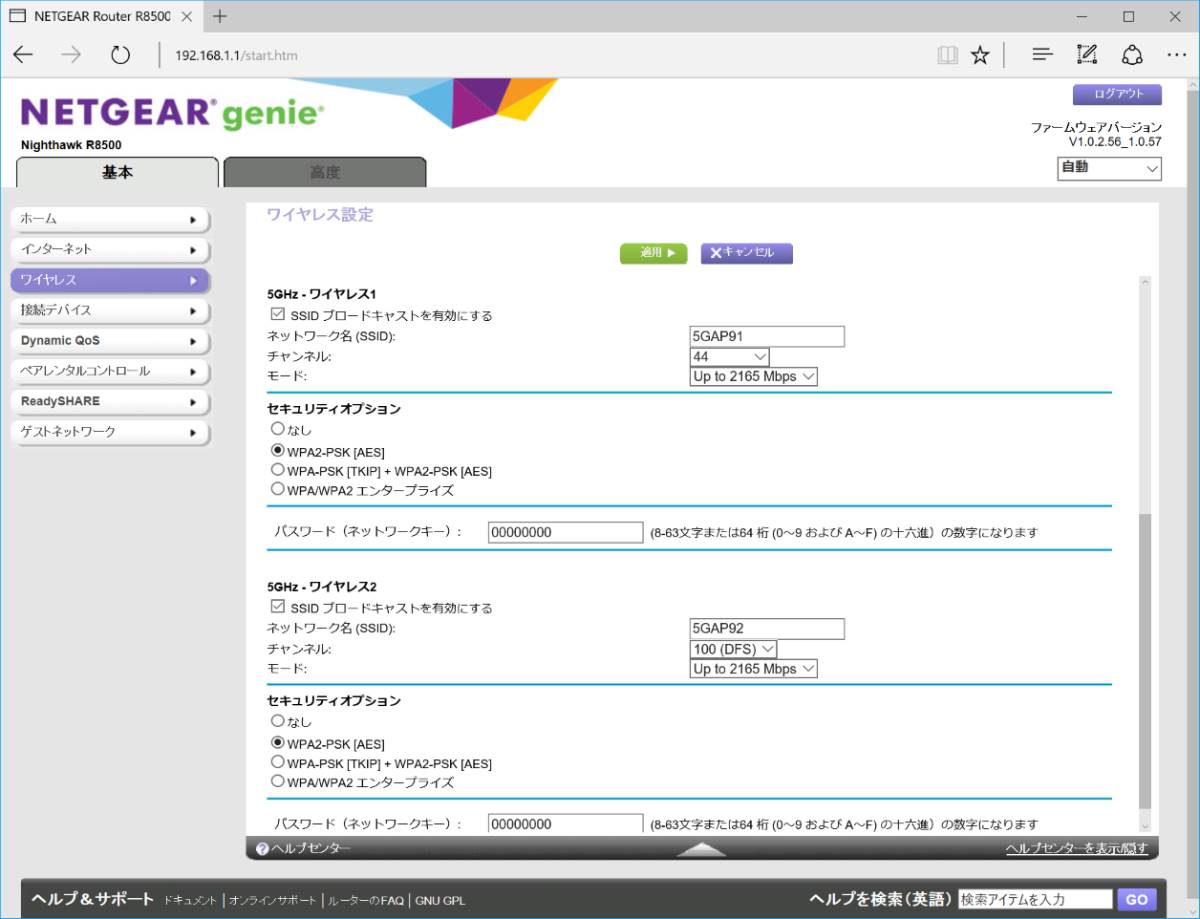Image resolution: width=1200 pixels, height=919 pixels.
Task: Switch to the 高度 tab
Action: [325, 172]
